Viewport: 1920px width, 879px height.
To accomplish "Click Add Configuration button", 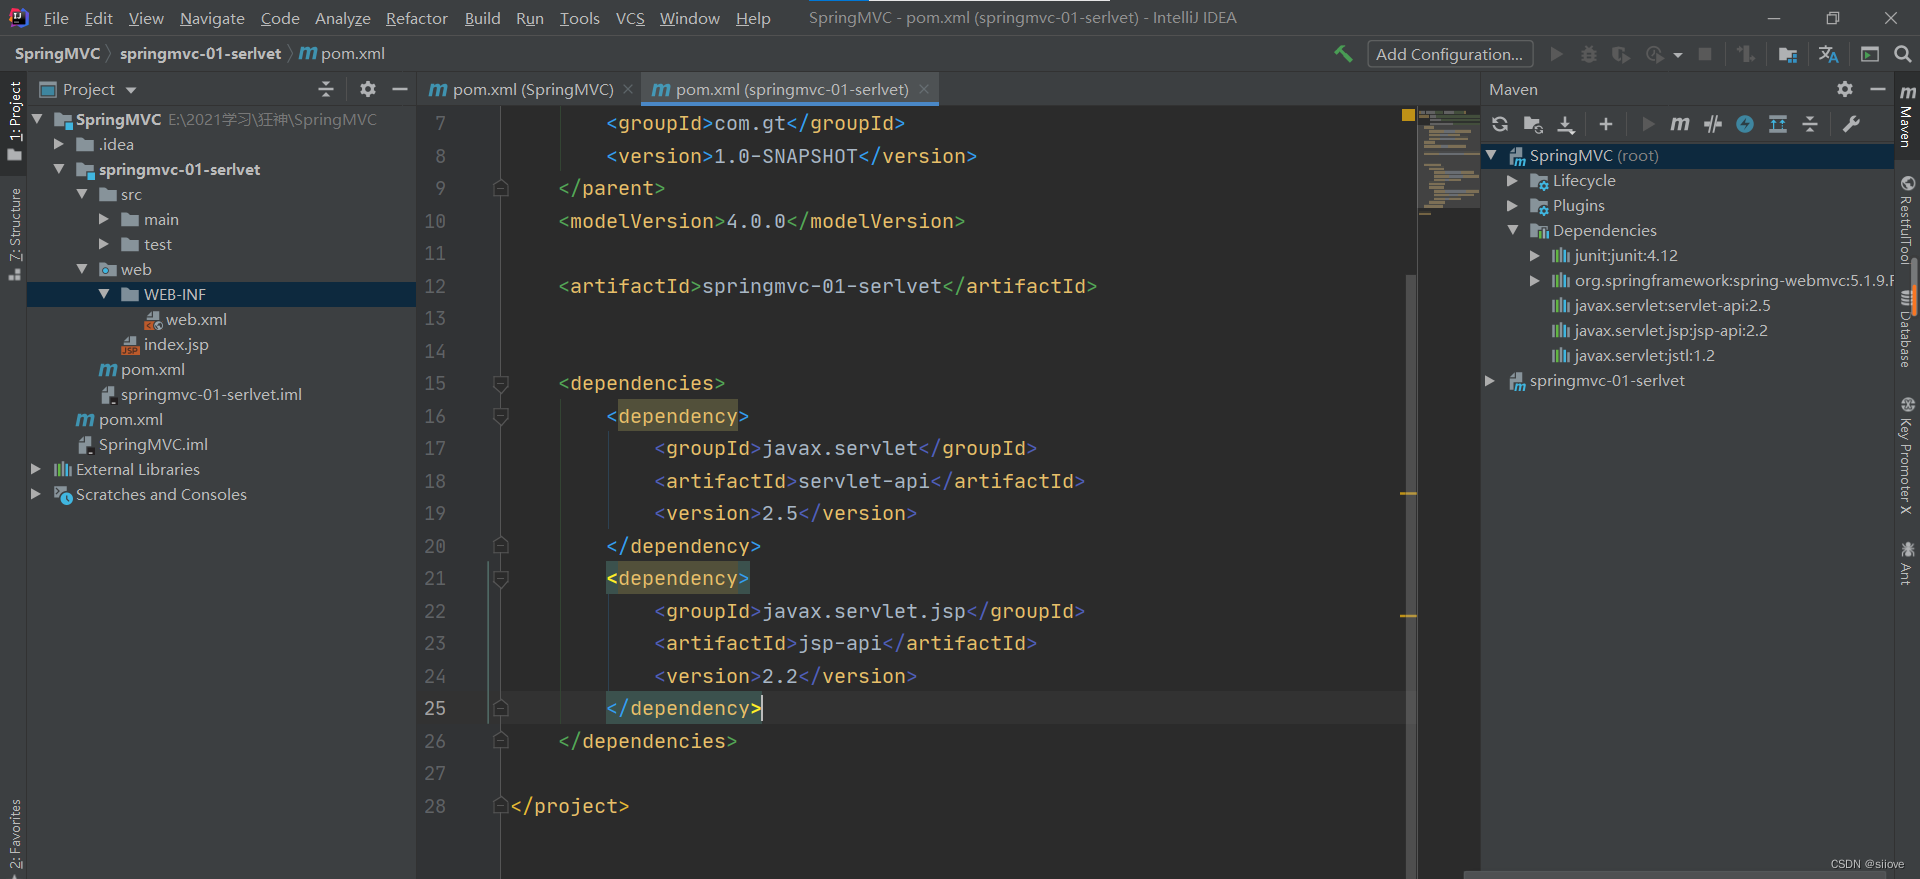I will [x=1450, y=54].
